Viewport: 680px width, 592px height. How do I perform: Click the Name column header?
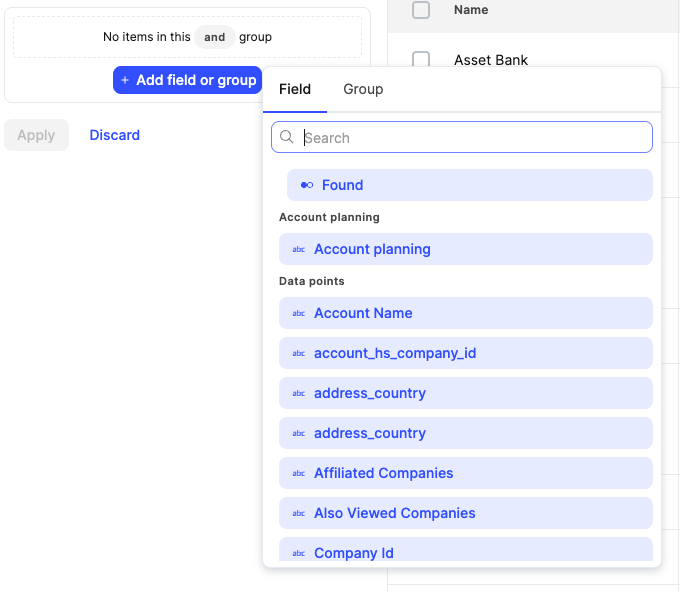(x=471, y=10)
